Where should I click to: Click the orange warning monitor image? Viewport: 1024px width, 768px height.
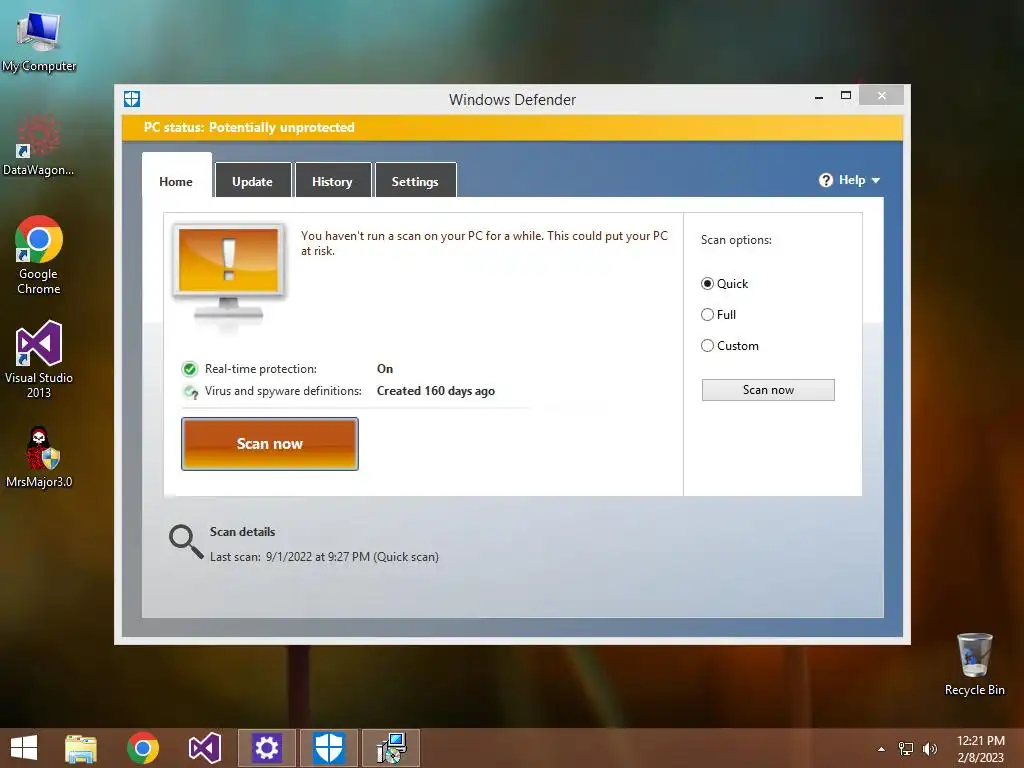[229, 278]
